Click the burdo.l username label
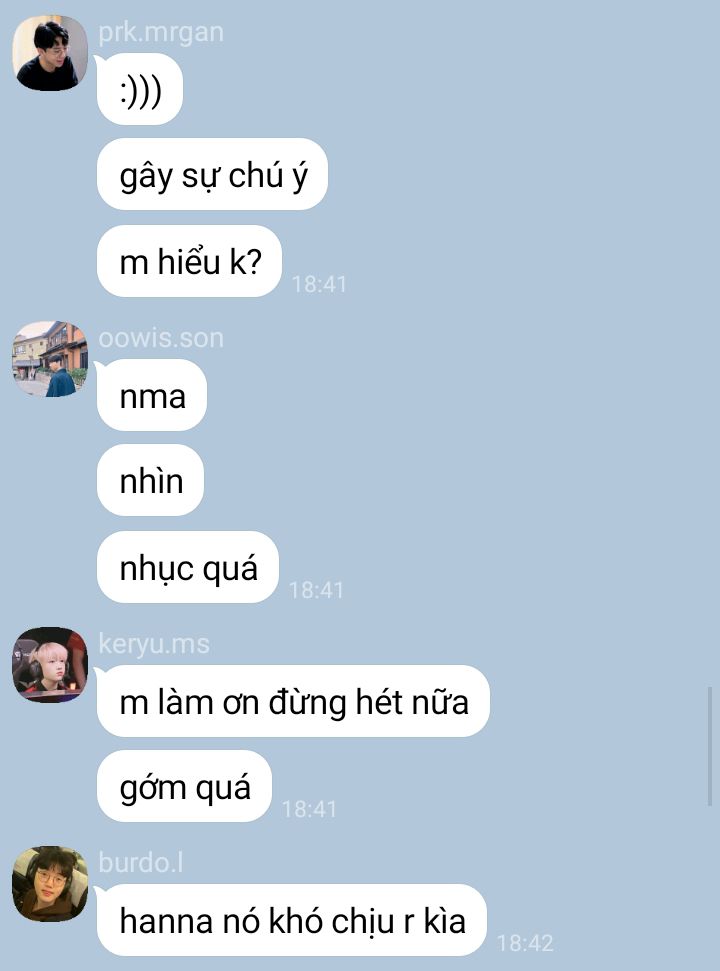Screen dimensions: 720x971 pyautogui.click(x=141, y=863)
